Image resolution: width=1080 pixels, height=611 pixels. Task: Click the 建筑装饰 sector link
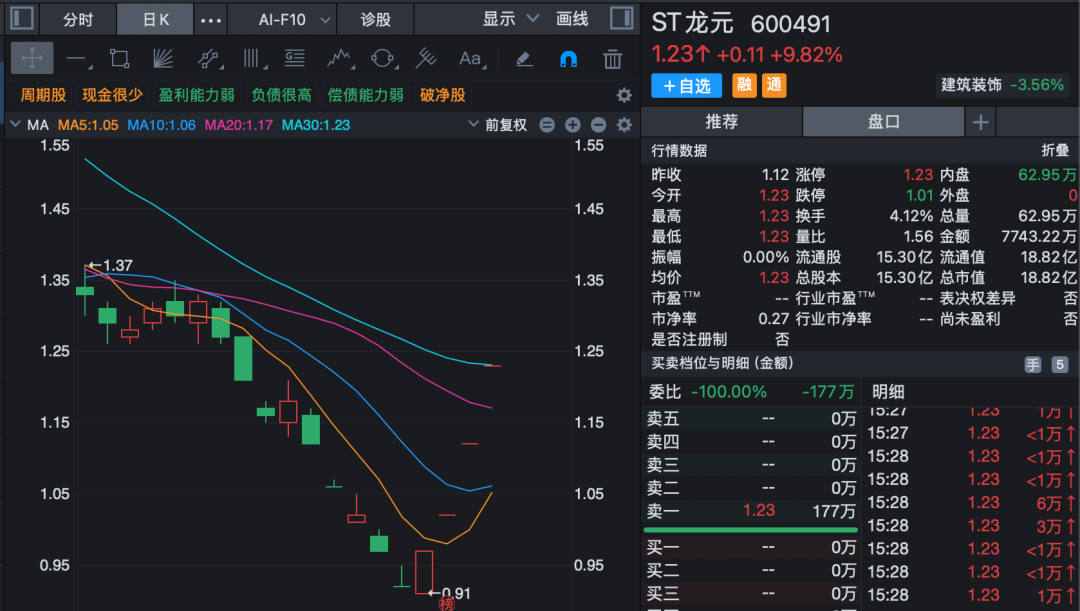[x=971, y=85]
